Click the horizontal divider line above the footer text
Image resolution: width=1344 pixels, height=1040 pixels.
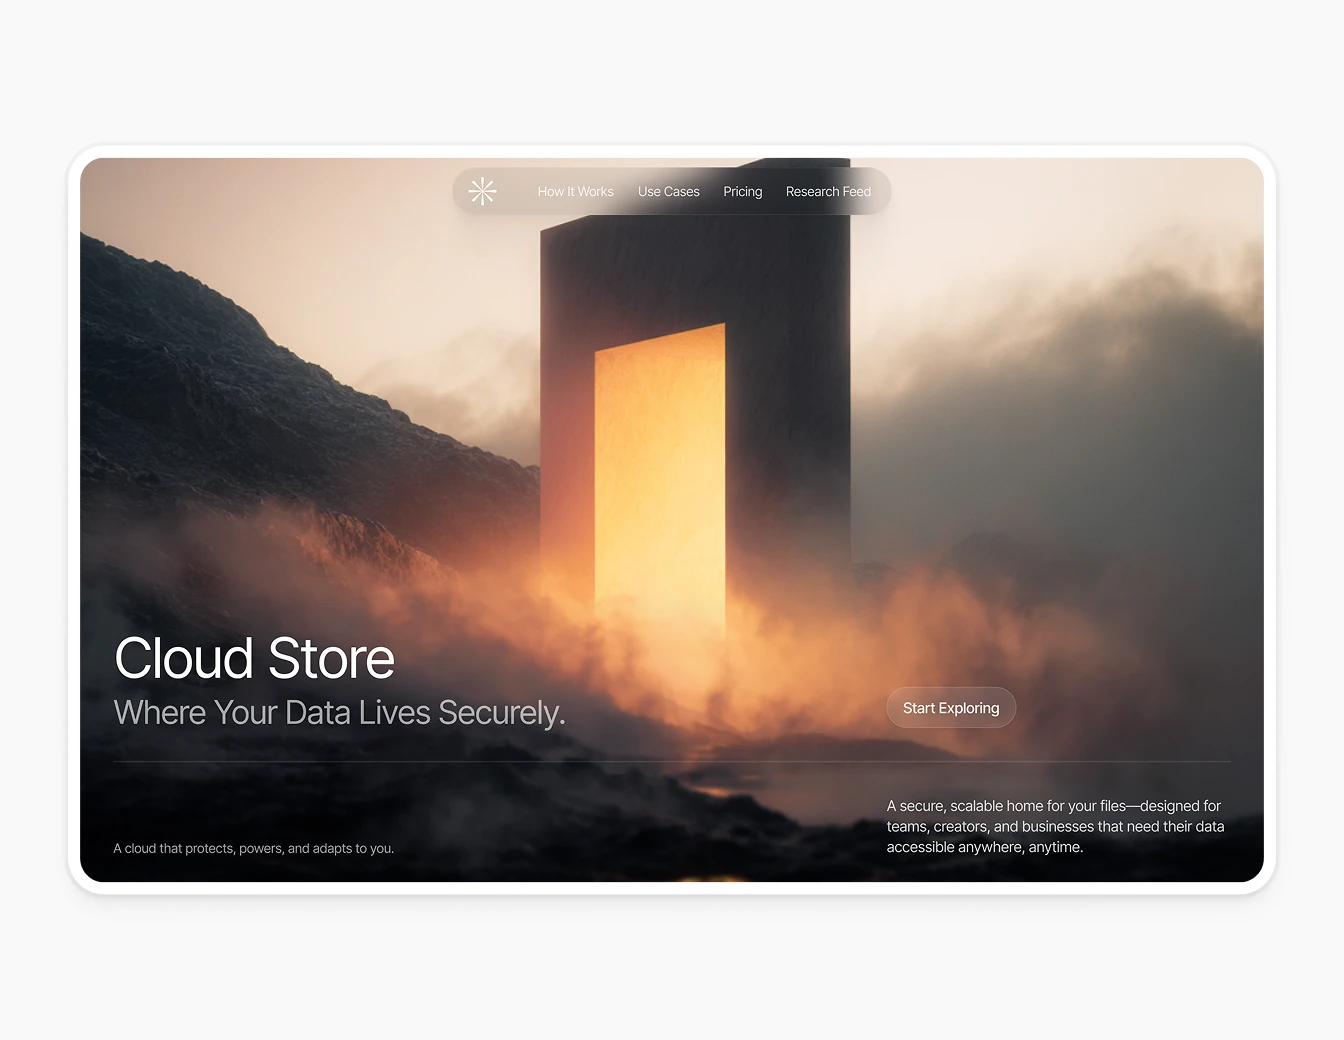click(x=670, y=760)
